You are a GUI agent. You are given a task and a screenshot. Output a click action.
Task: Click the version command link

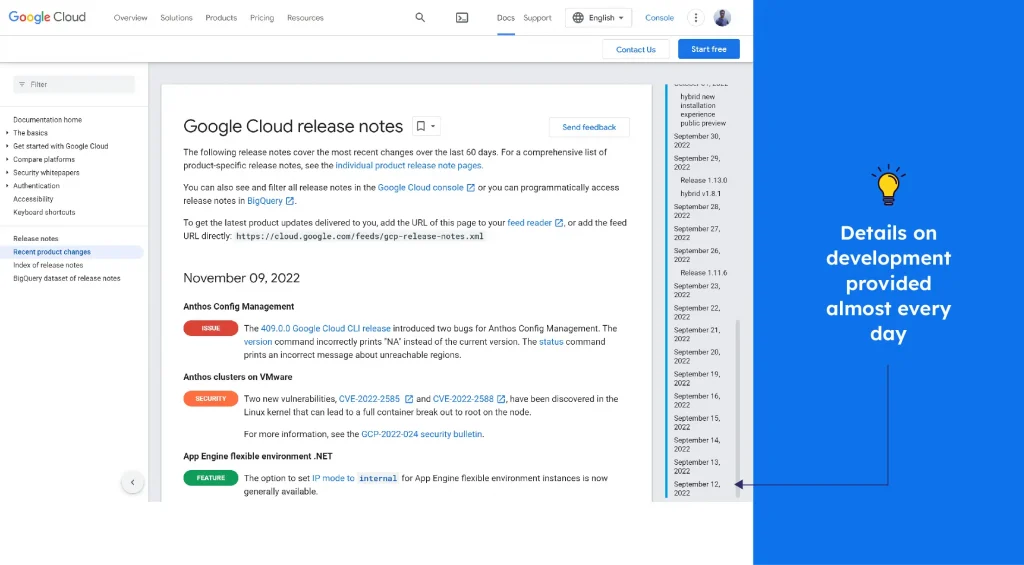[x=258, y=342]
